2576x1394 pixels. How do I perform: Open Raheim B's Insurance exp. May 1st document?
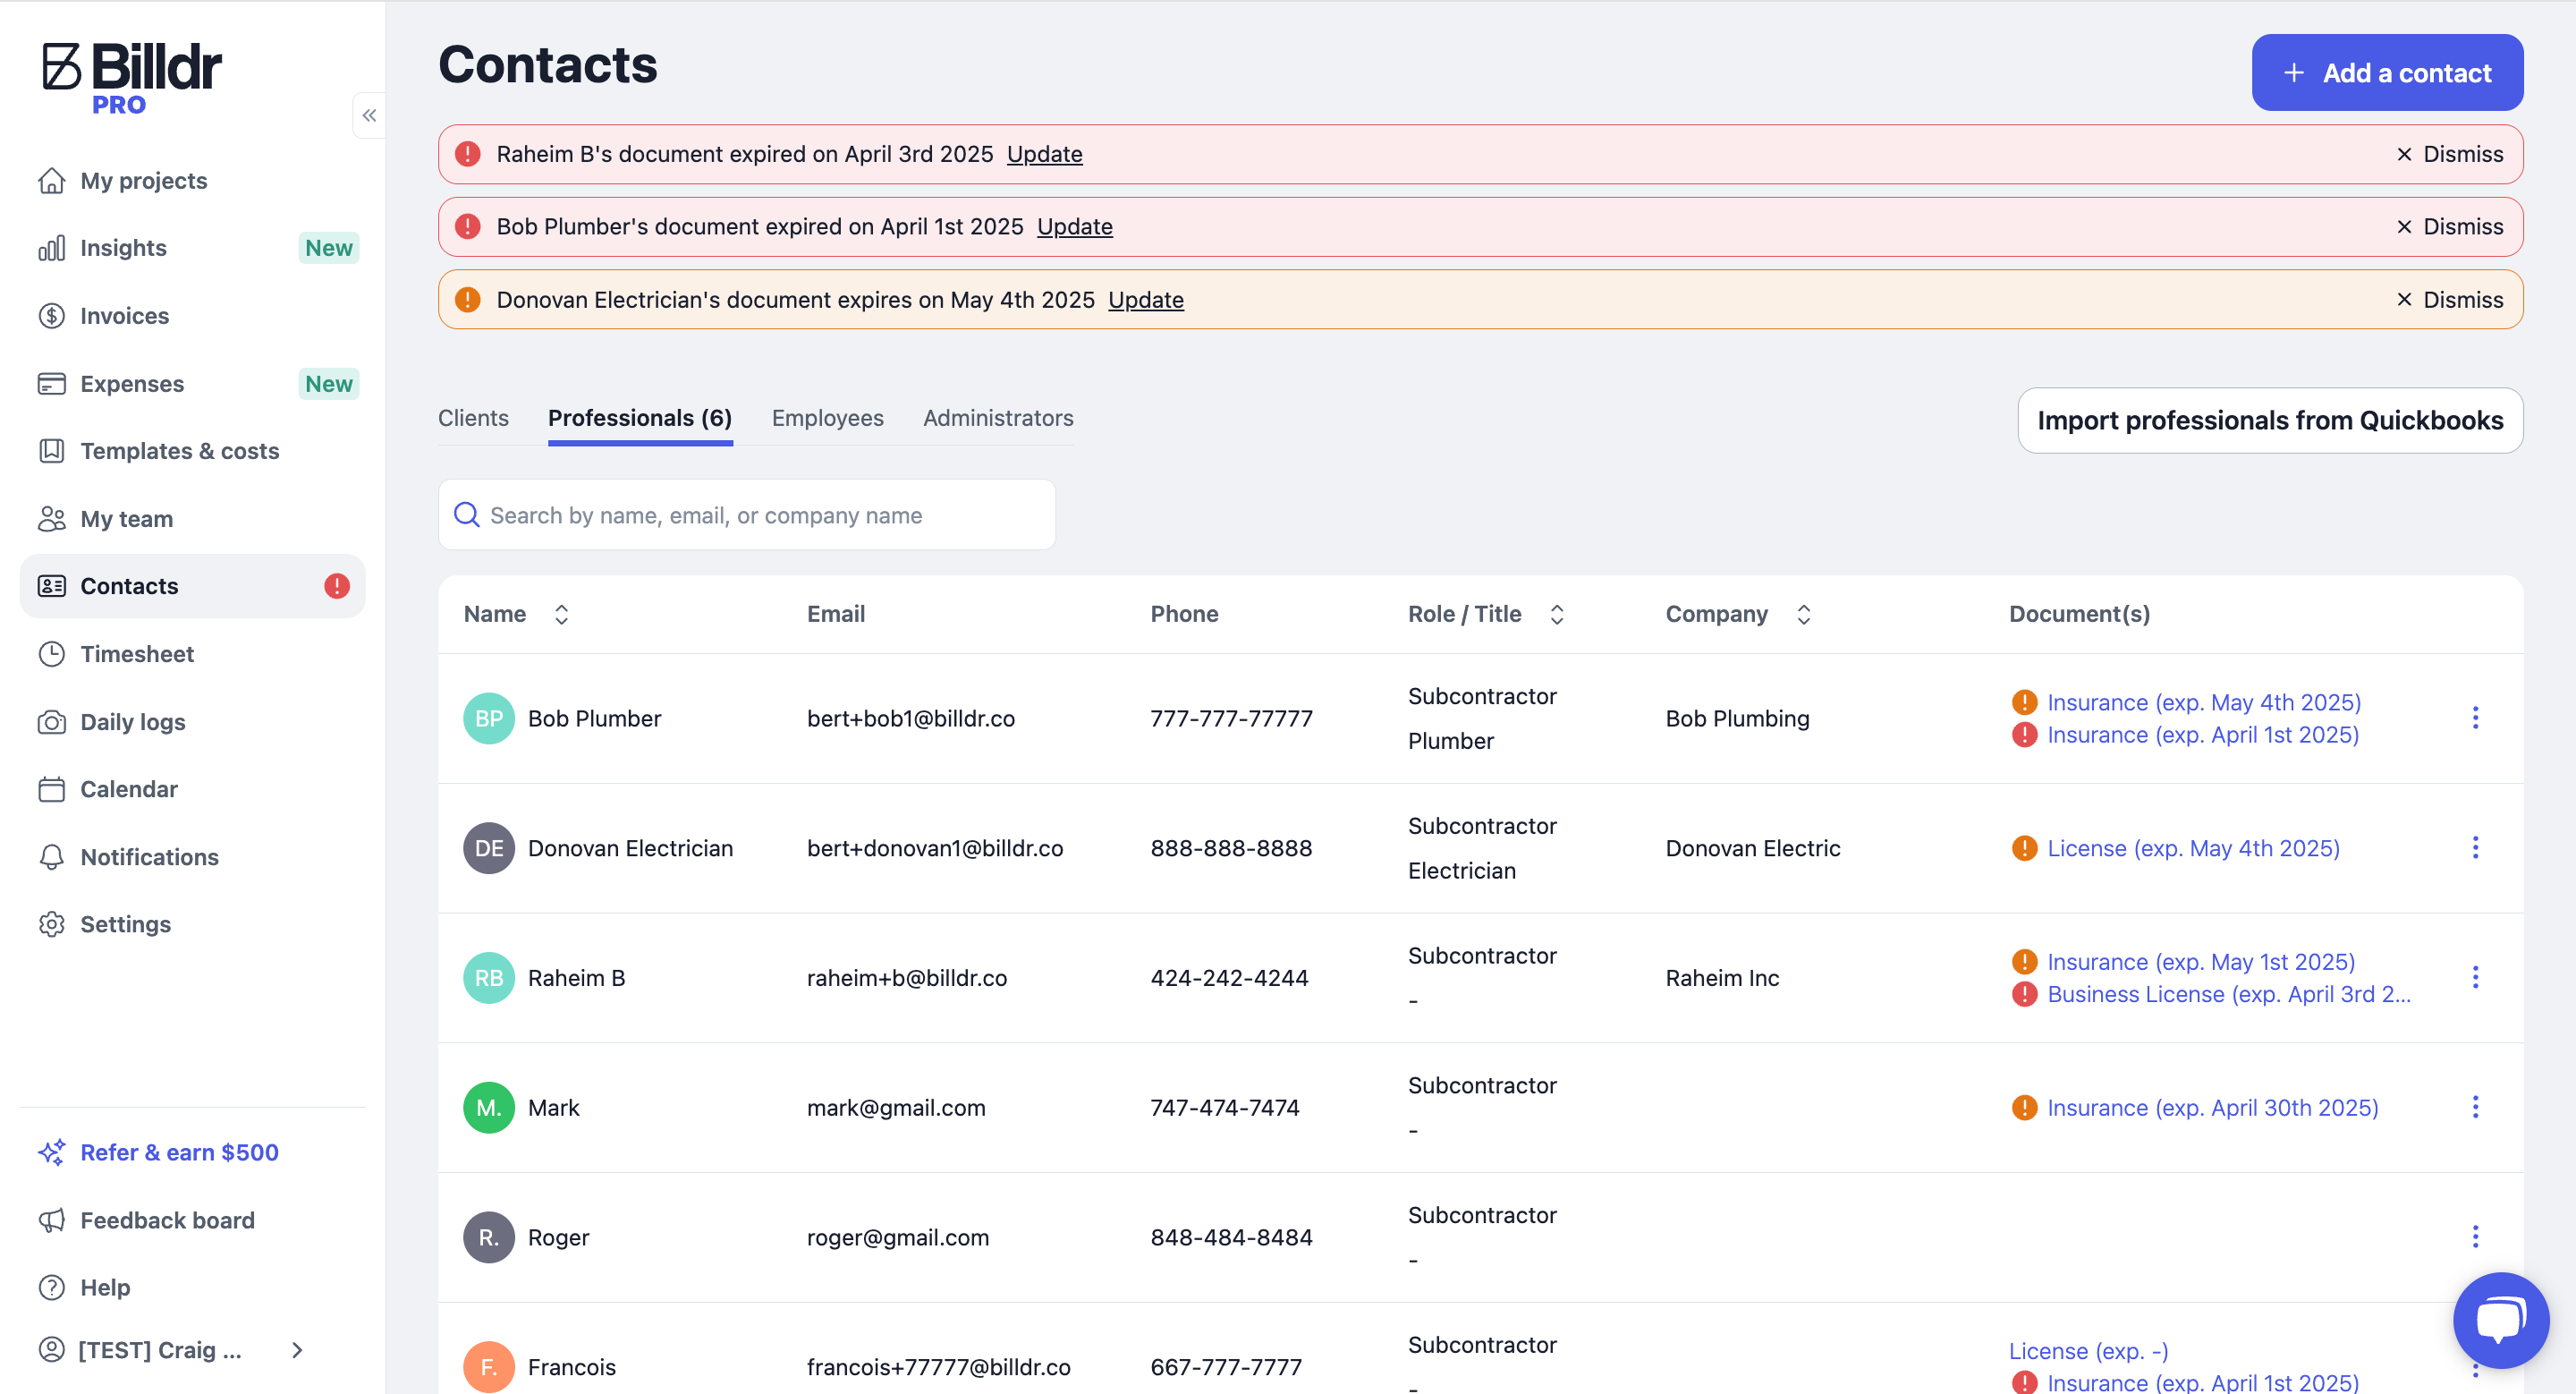click(x=2201, y=962)
